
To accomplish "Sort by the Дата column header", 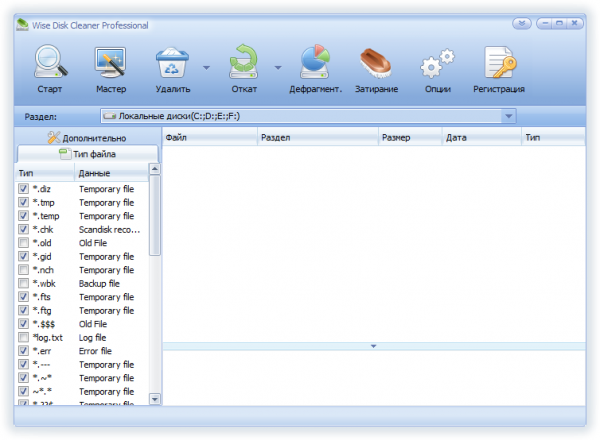I will (x=482, y=137).
